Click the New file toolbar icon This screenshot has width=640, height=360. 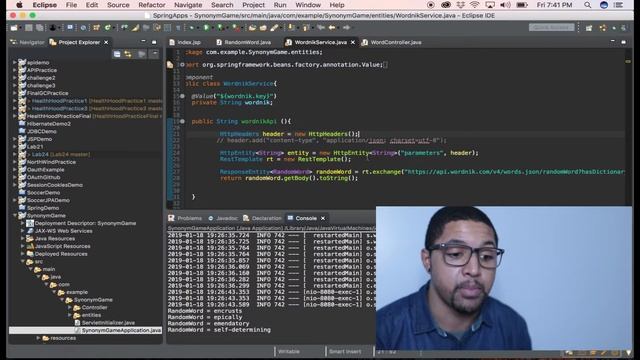coord(14,28)
